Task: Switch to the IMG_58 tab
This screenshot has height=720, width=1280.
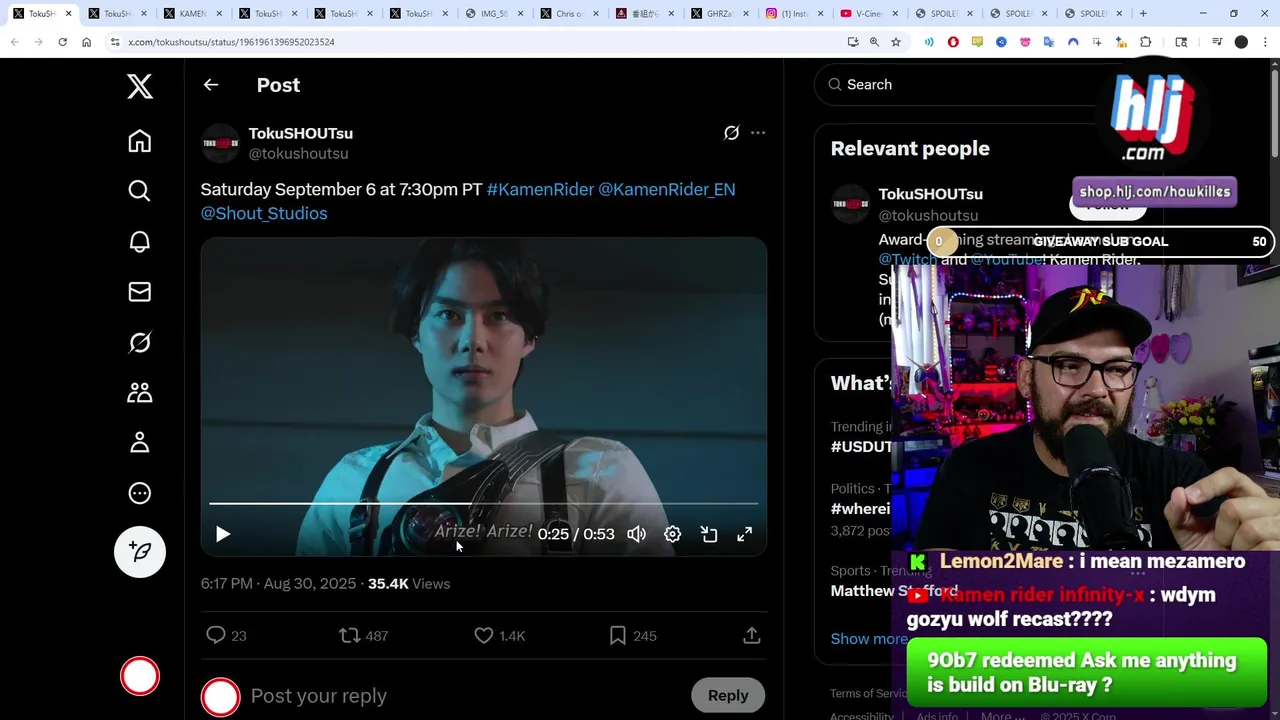Action: pos(496,14)
